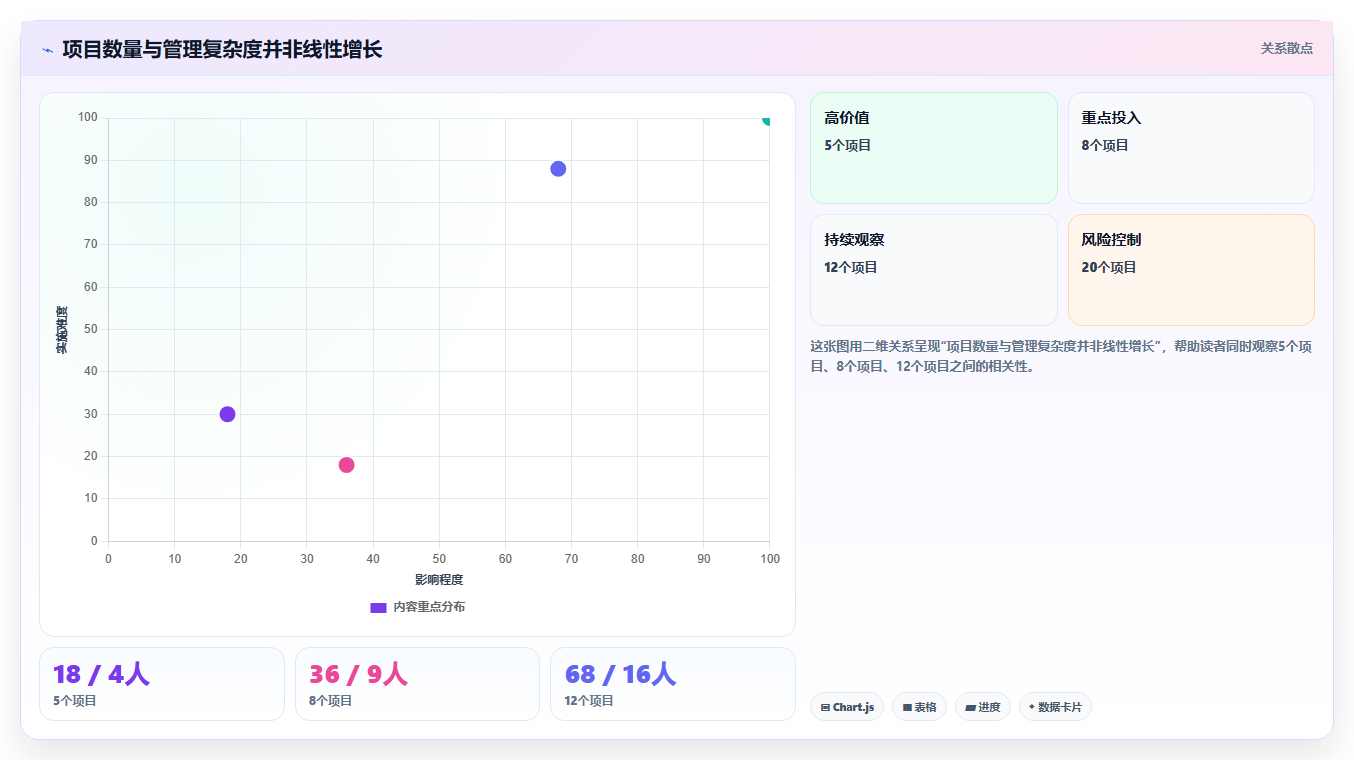Open the 风险控制 card

tap(1191, 270)
